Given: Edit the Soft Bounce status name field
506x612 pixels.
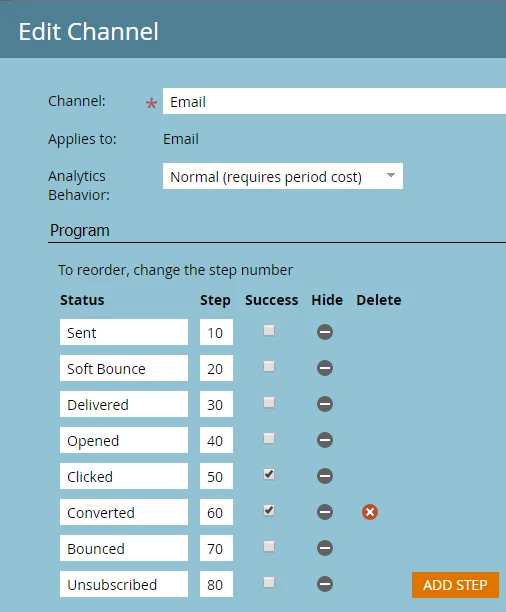Looking at the screenshot, I should click(124, 368).
